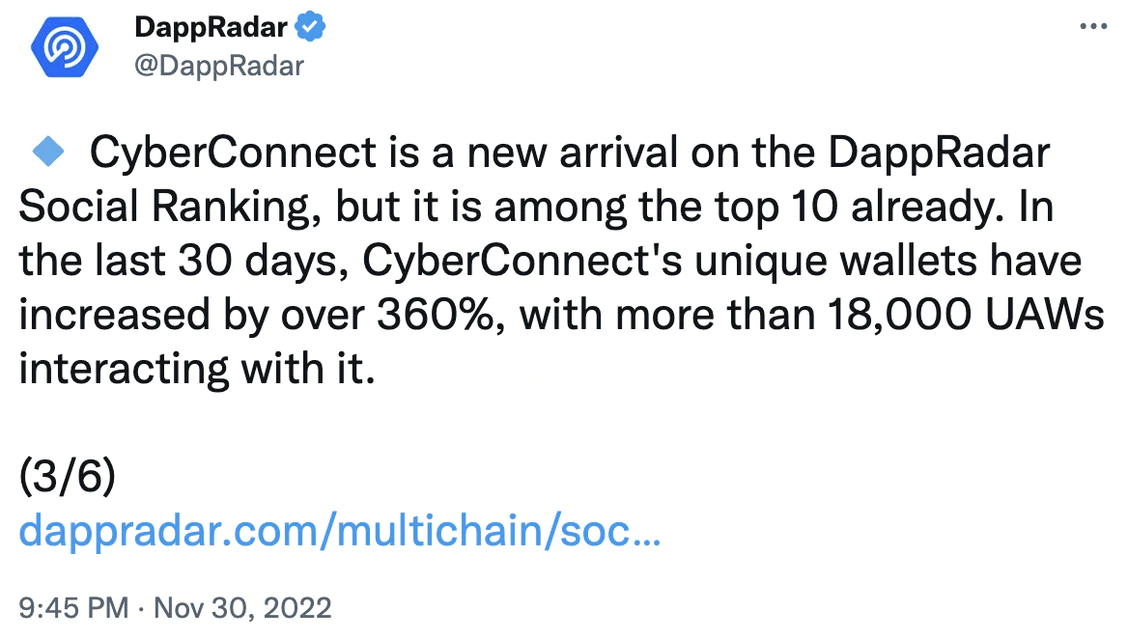Click the first word CyberConnect in the tweet
The width and height of the screenshot is (1128, 639).
[233, 153]
